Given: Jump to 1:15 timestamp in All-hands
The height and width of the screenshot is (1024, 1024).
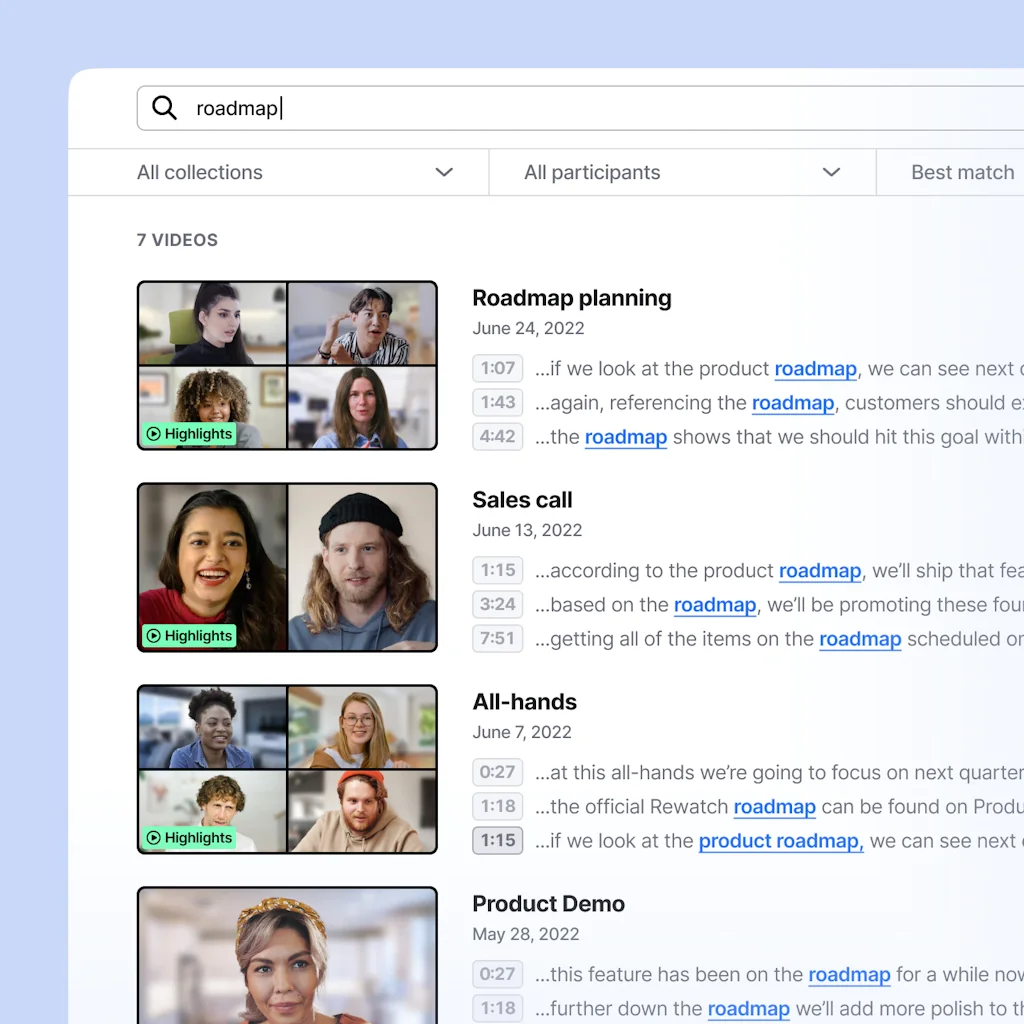Looking at the screenshot, I should tap(497, 840).
